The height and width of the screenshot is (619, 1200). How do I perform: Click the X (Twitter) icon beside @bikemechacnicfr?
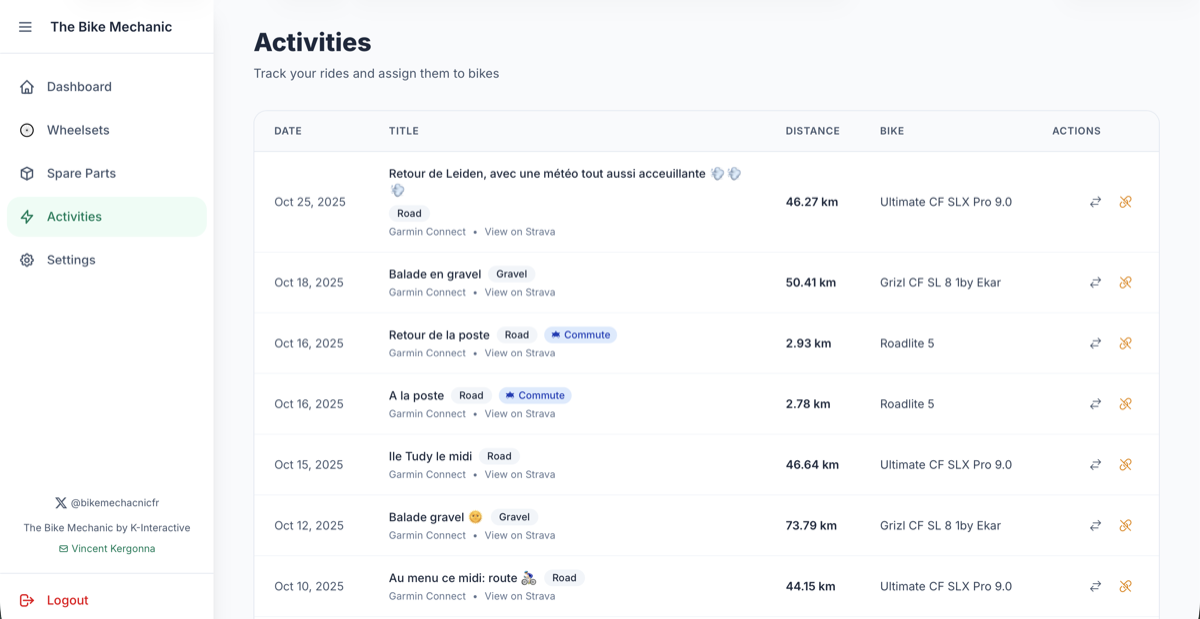[60, 502]
